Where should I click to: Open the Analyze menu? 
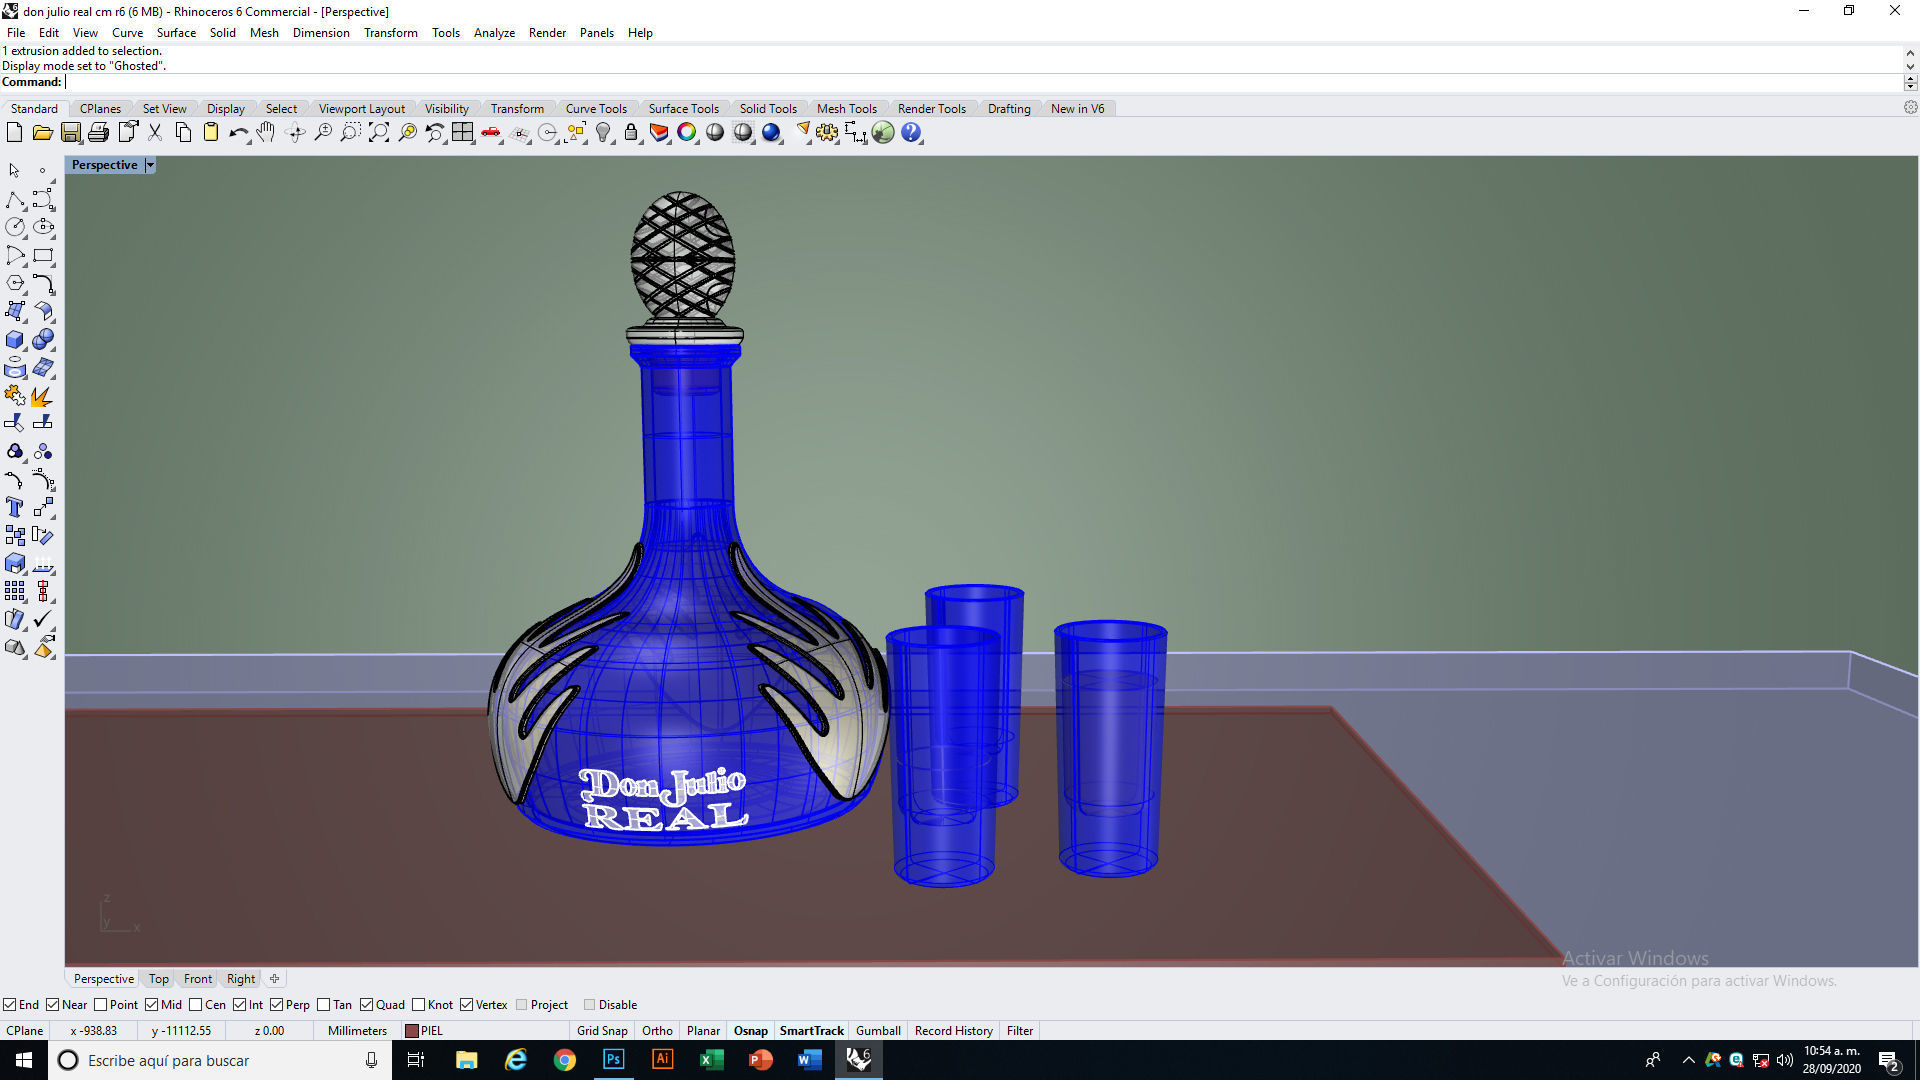[494, 32]
